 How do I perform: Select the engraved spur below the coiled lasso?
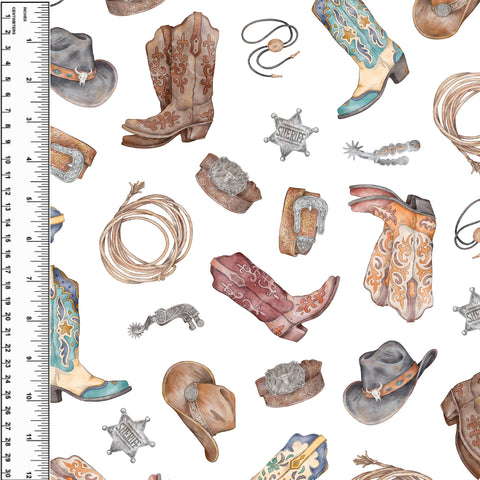pos(166,320)
